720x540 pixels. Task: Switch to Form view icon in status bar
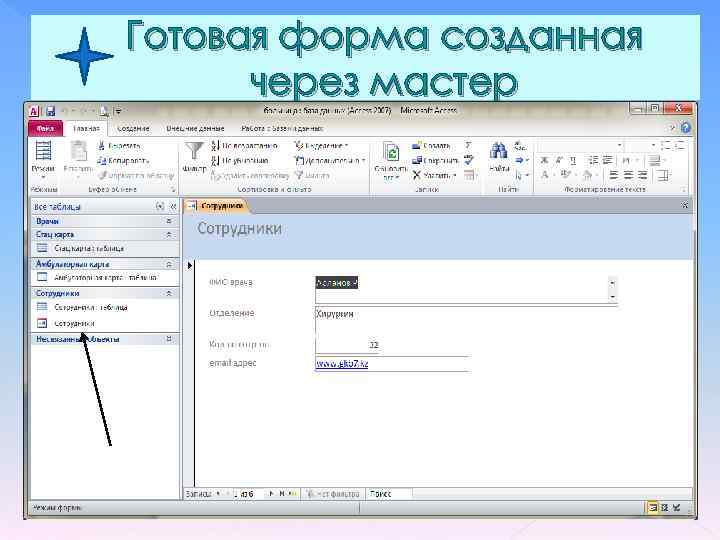pos(652,507)
